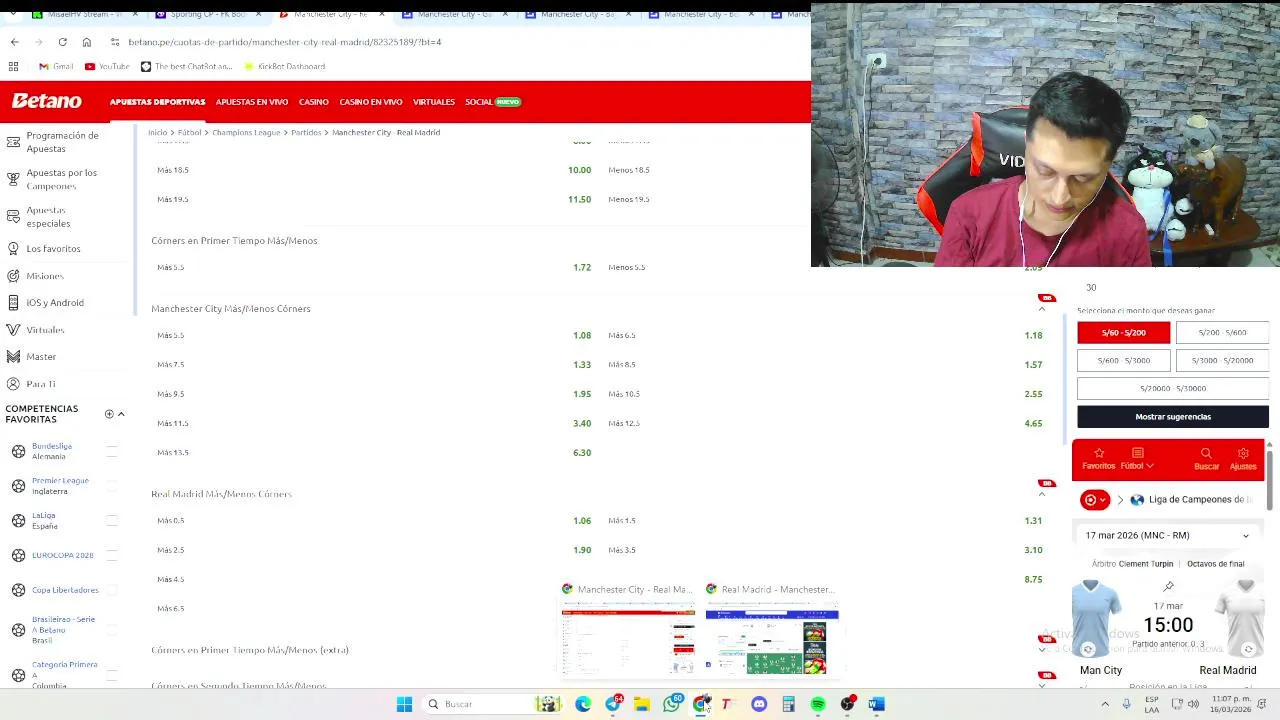
Task: Open Fútbol sport dropdown in widget
Action: click(x=1137, y=459)
